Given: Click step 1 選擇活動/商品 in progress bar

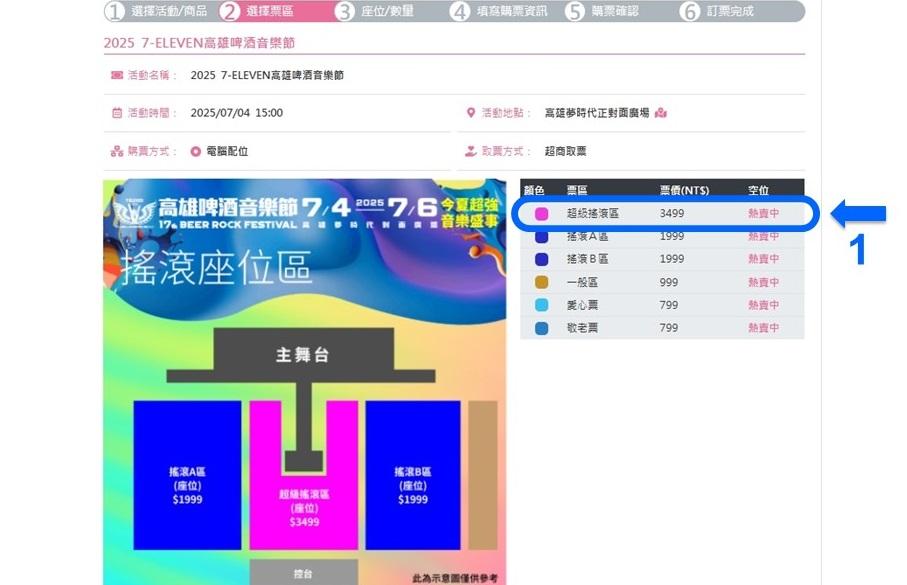Looking at the screenshot, I should (157, 11).
